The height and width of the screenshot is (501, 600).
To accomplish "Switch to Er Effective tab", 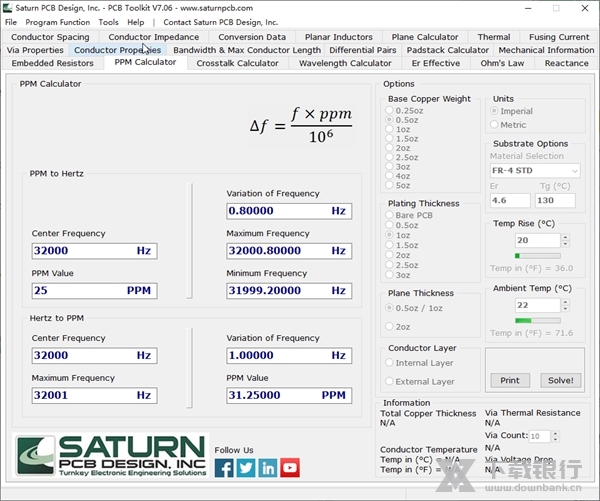I will tap(436, 63).
